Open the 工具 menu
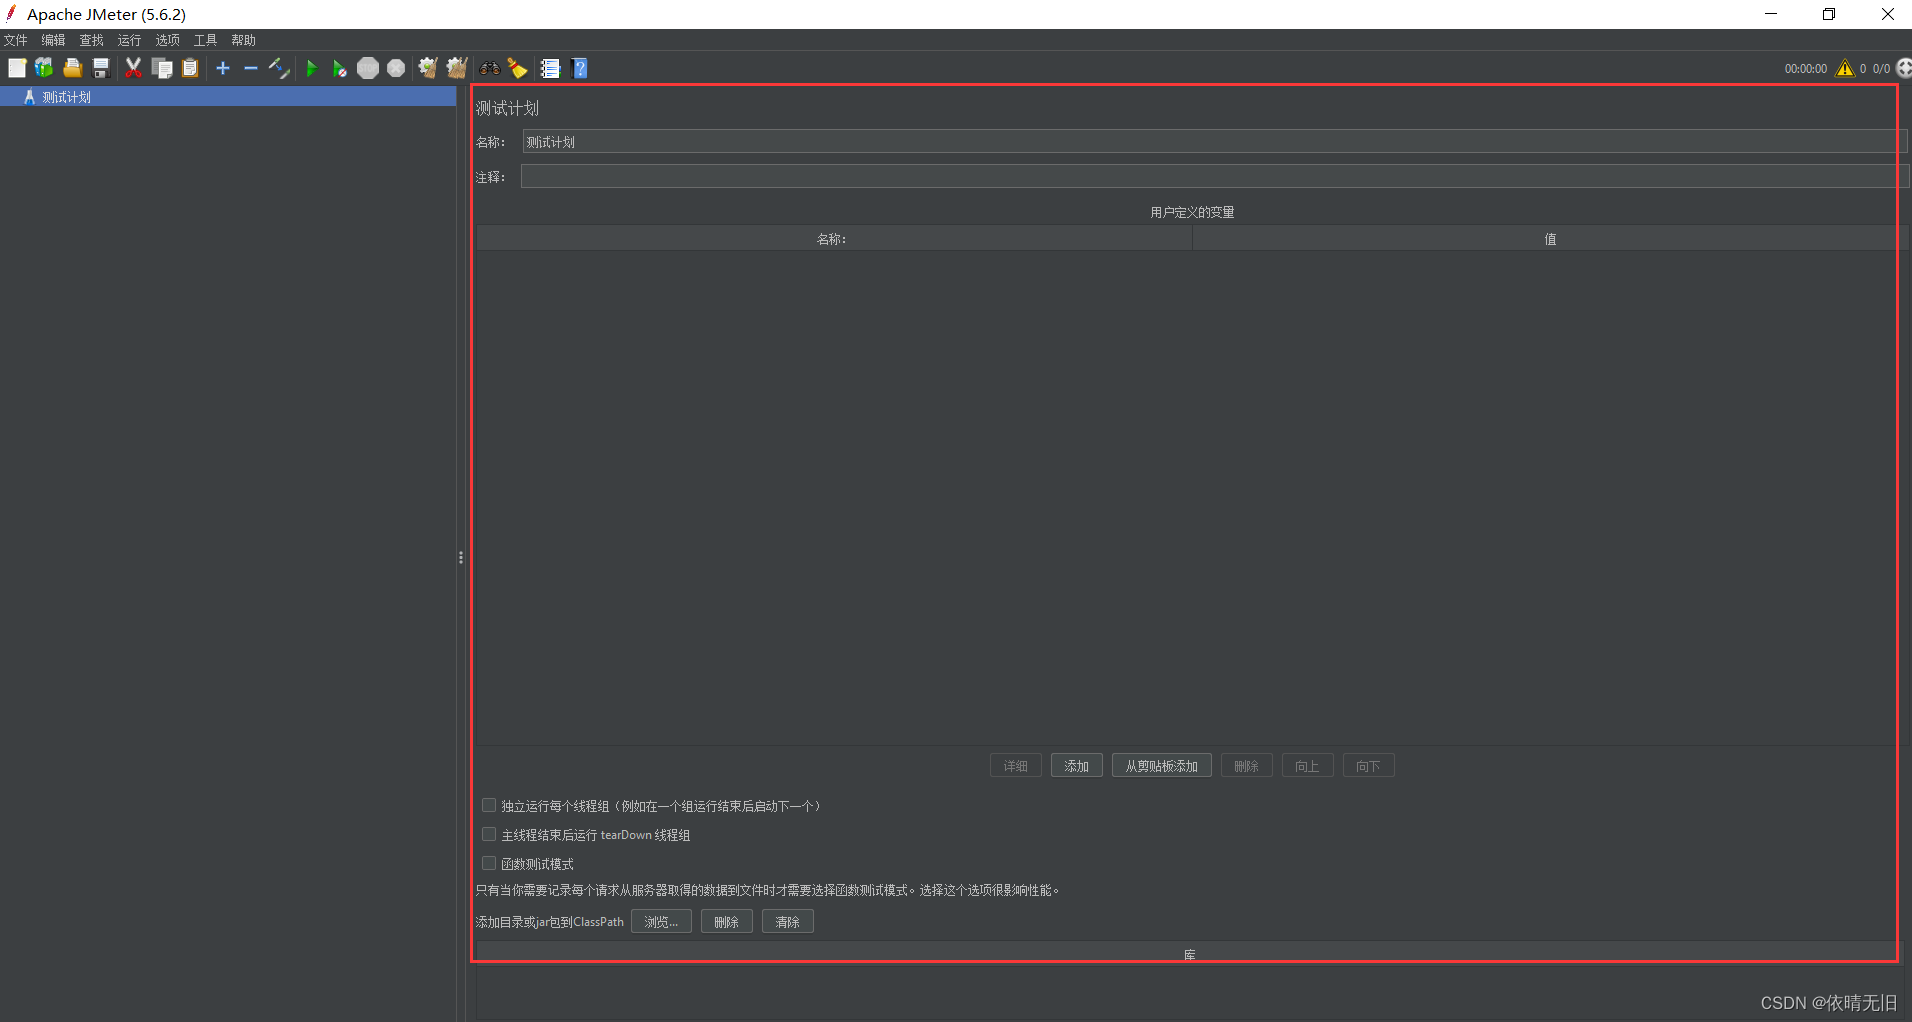 (x=206, y=40)
